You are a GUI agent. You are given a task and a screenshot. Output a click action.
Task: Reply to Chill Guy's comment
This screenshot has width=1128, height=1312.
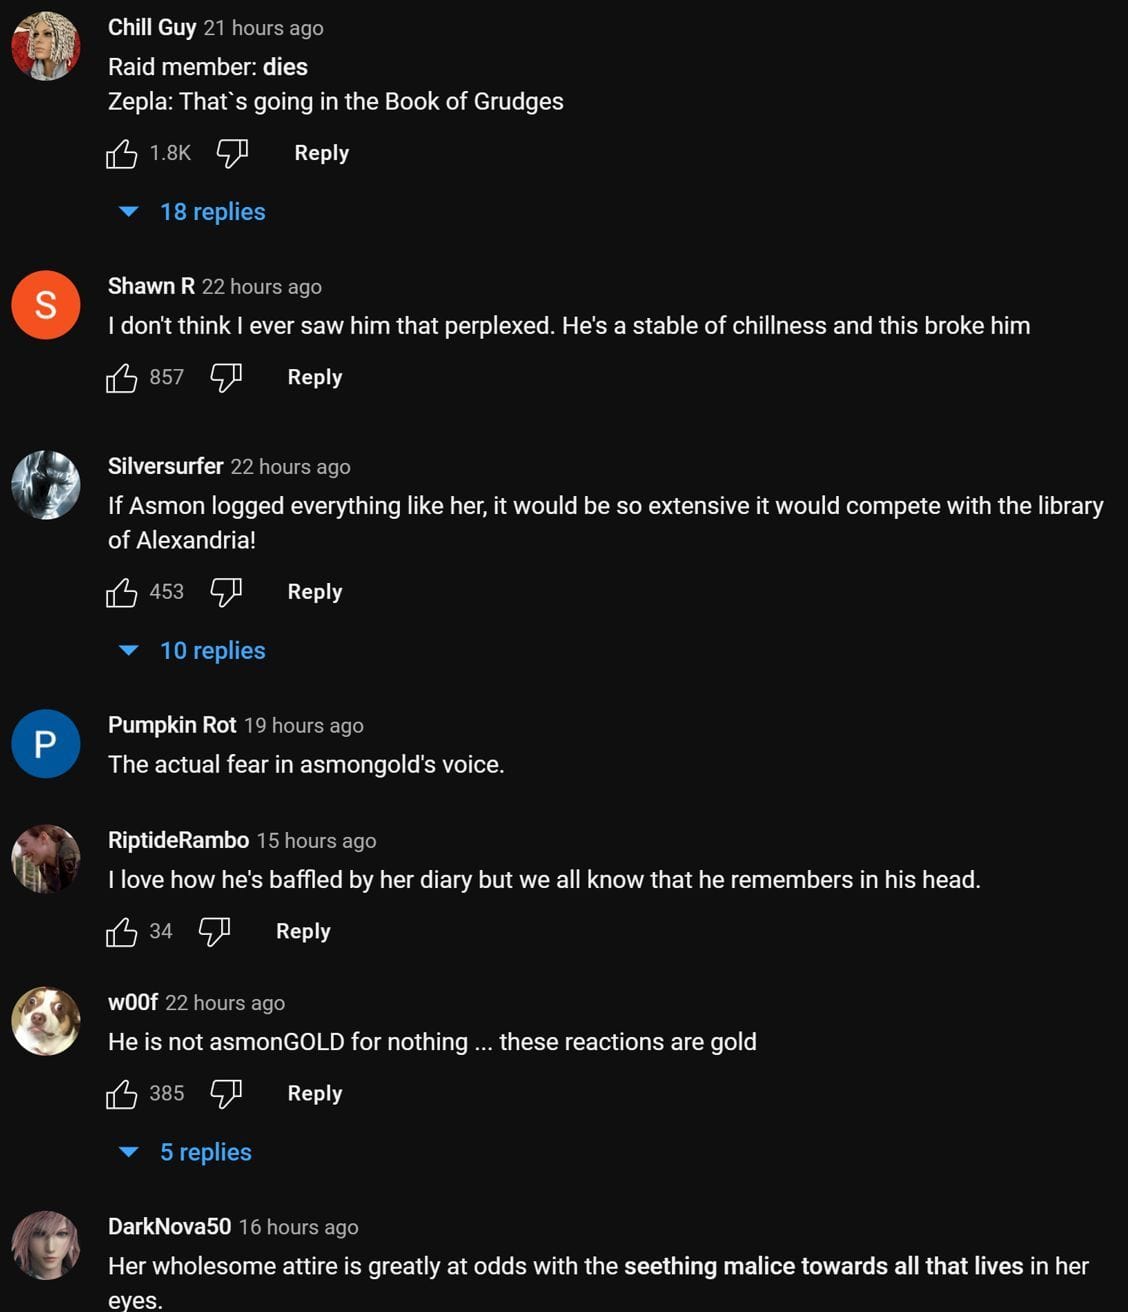[321, 153]
